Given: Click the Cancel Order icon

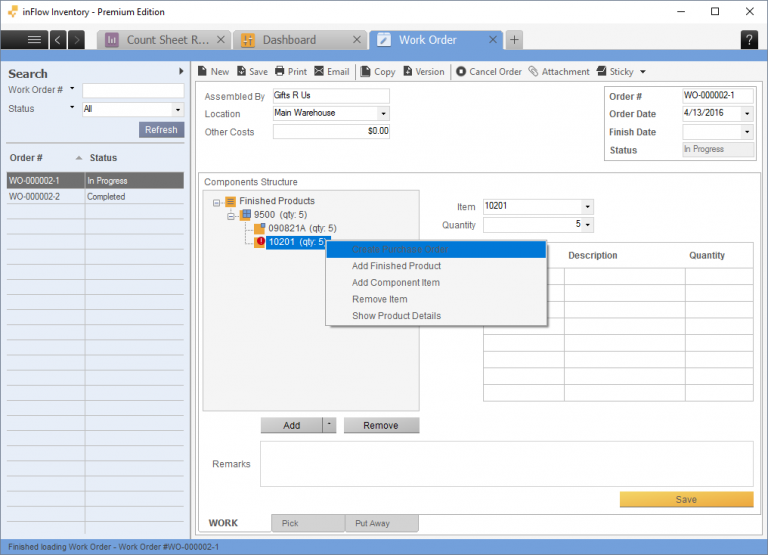Looking at the screenshot, I should [x=461, y=72].
